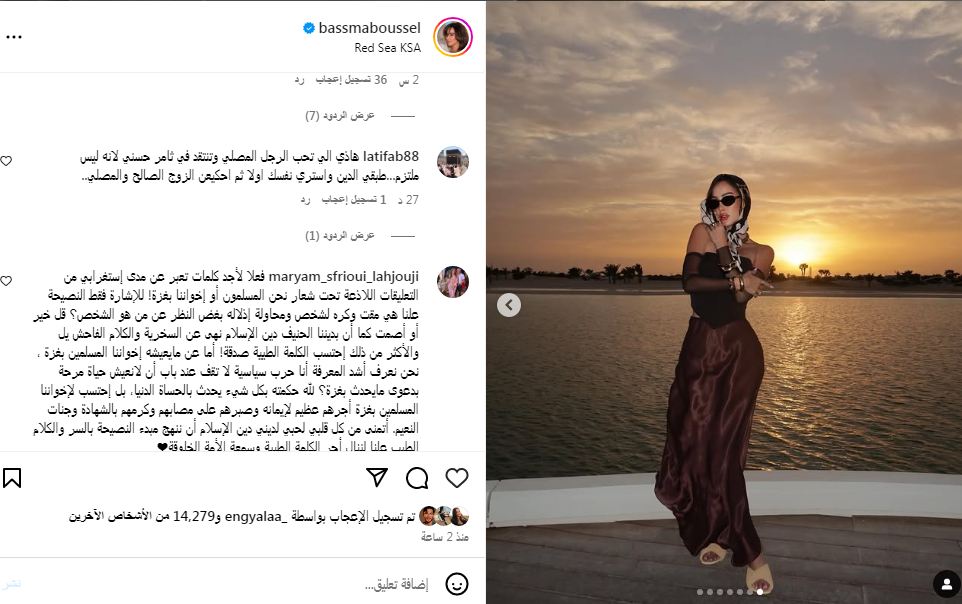Like latifab88's comment
Image resolution: width=962 pixels, height=604 pixels.
tap(6, 161)
